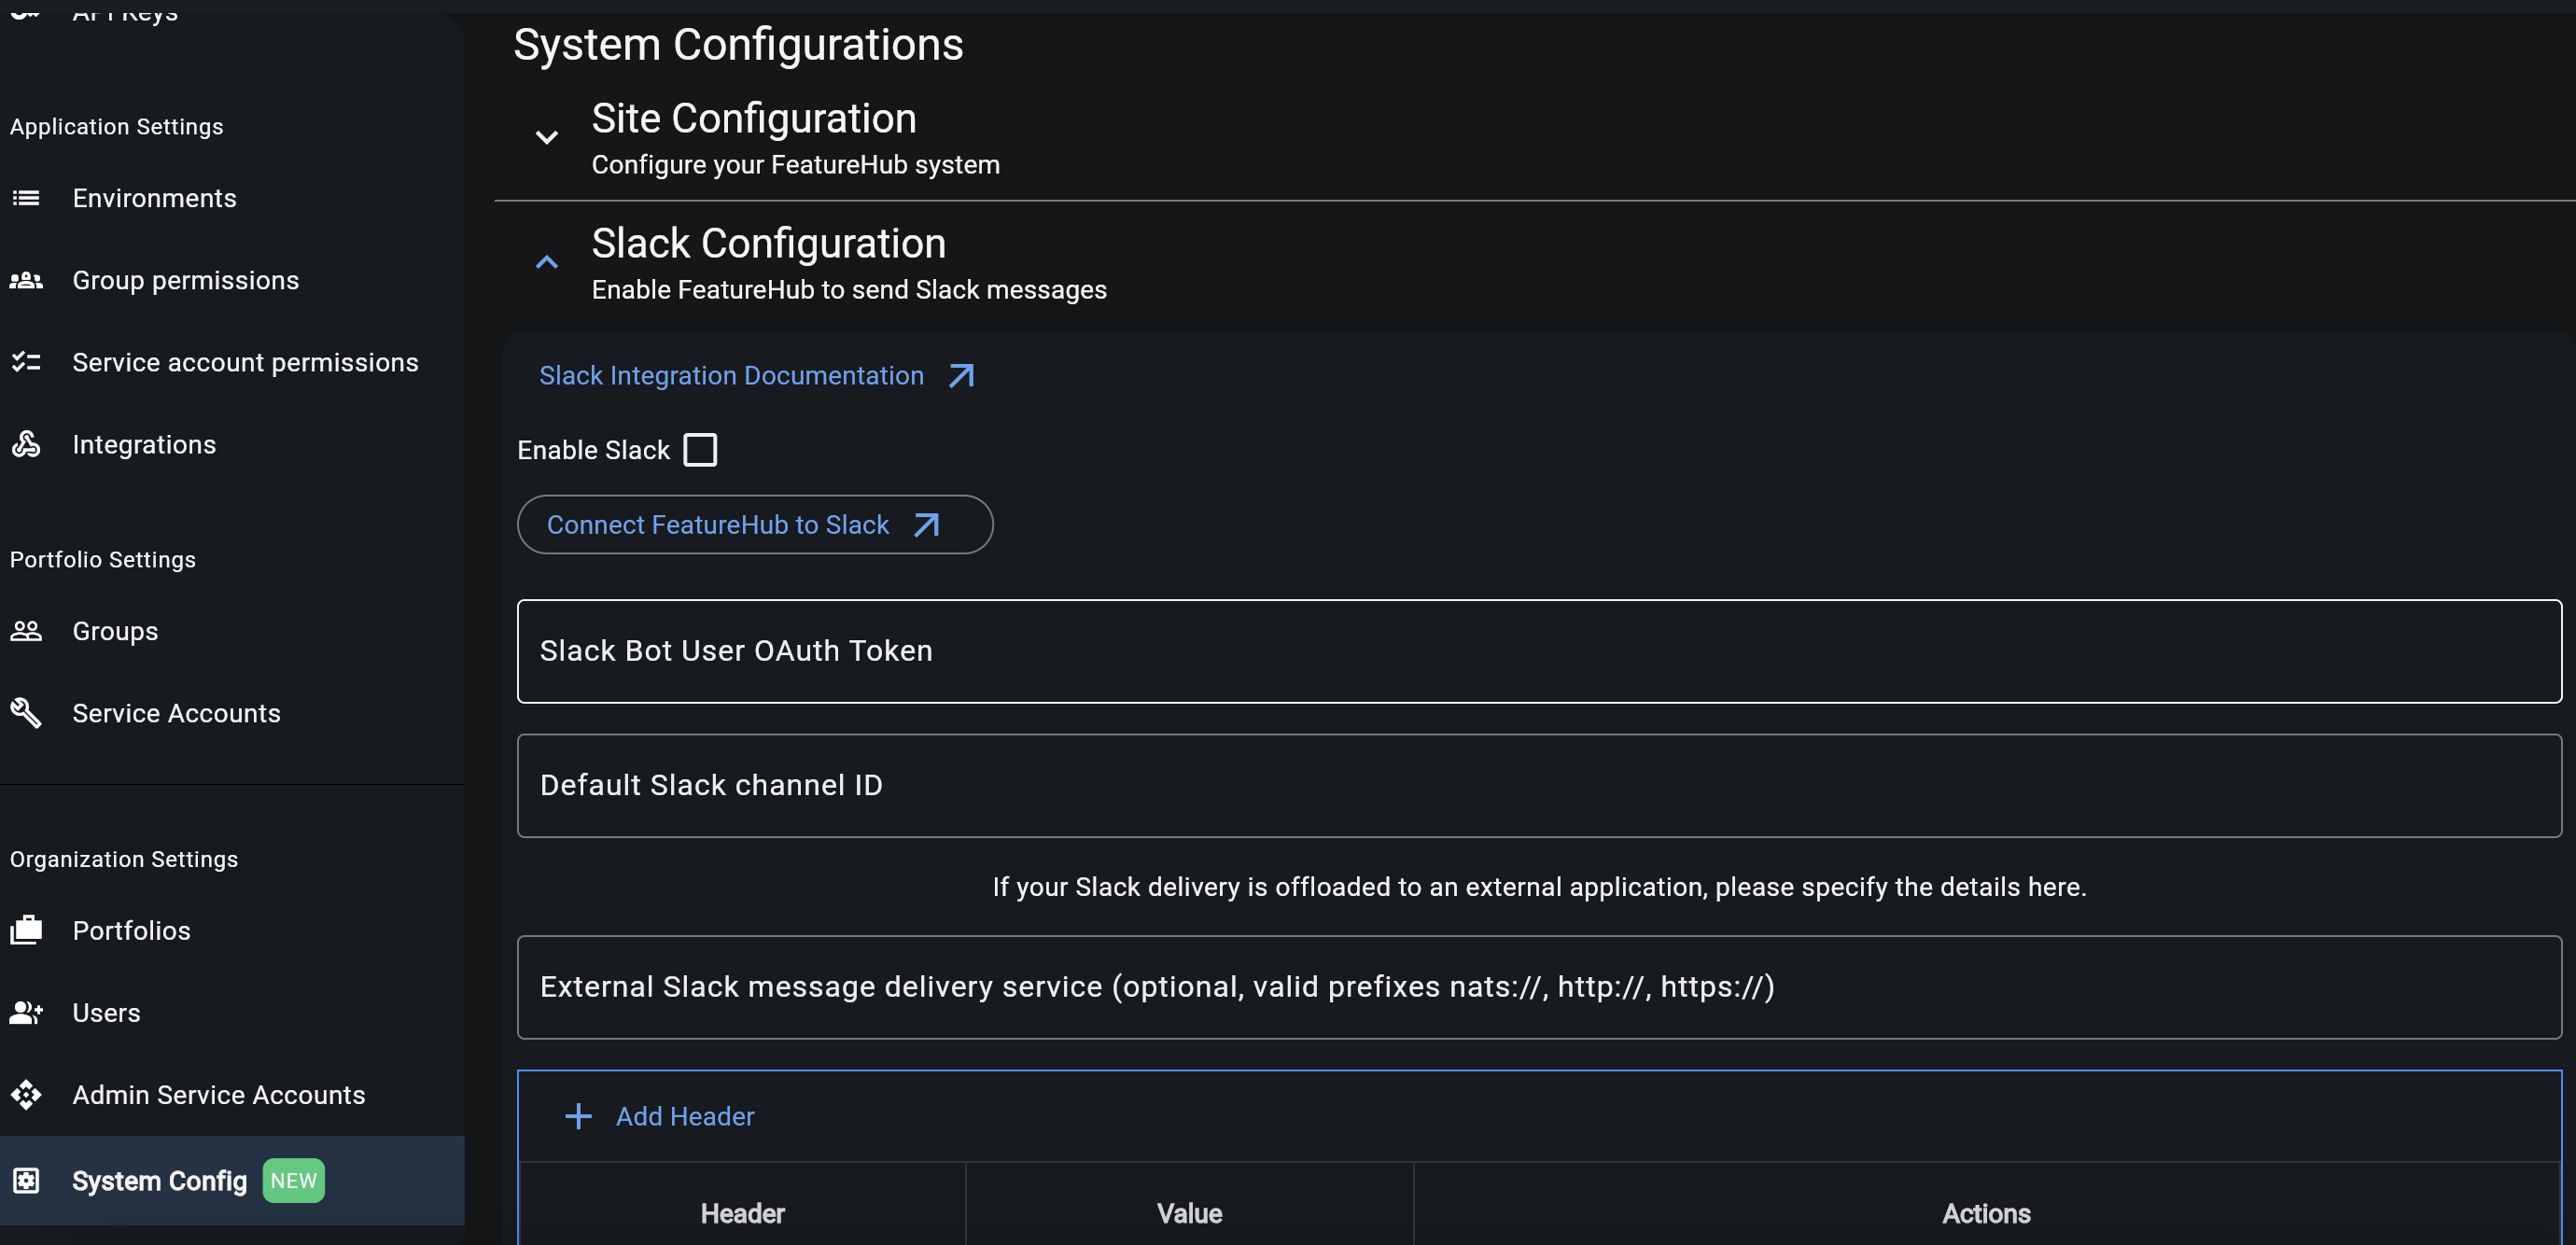Select the Users icon in the sidebar

[x=26, y=1012]
